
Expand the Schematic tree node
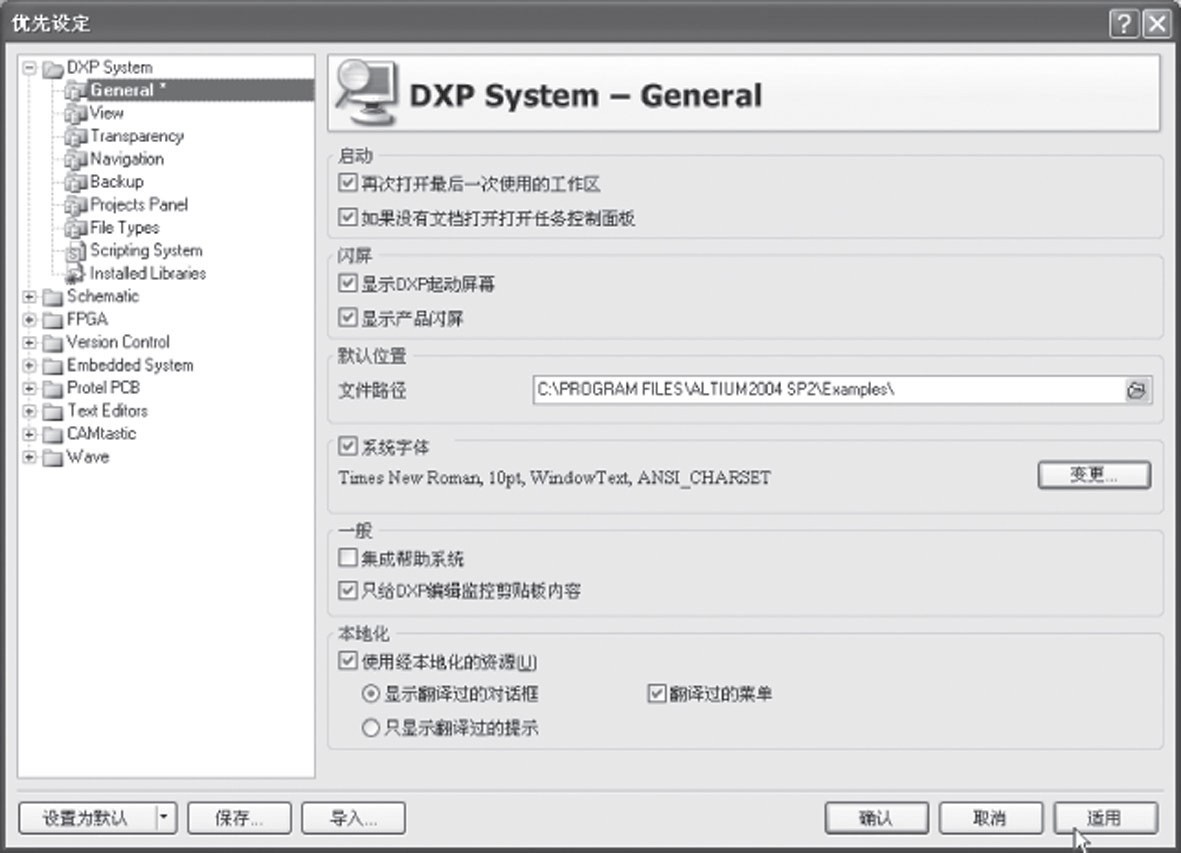click(29, 297)
